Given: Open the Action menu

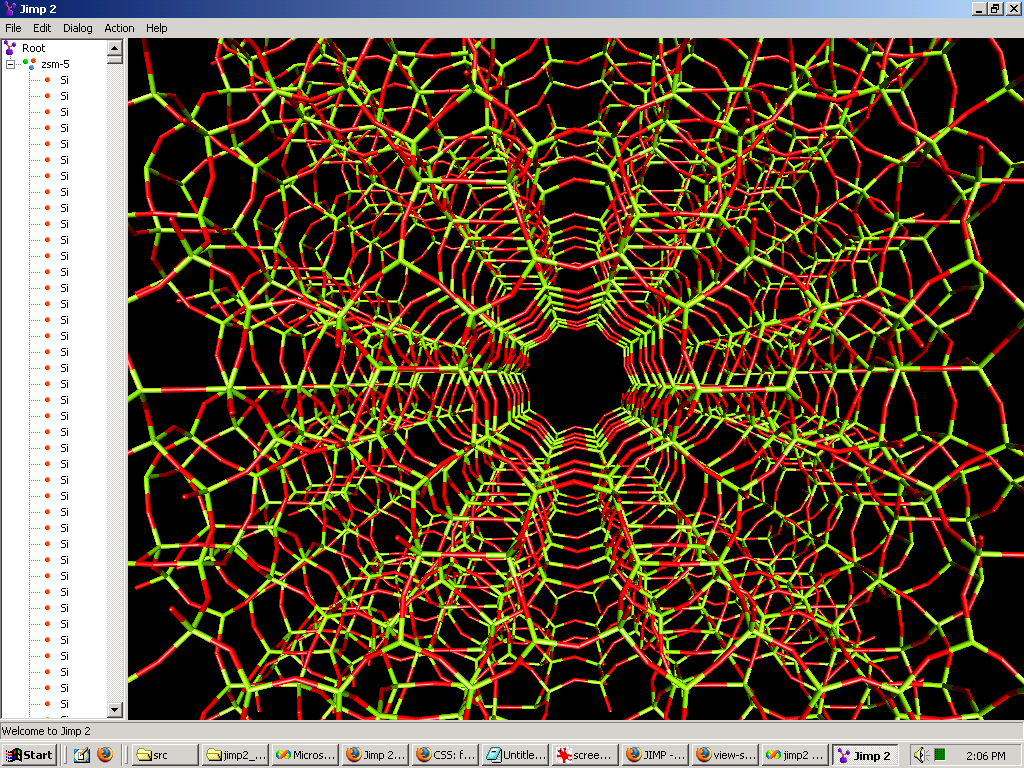Looking at the screenshot, I should pyautogui.click(x=120, y=28).
